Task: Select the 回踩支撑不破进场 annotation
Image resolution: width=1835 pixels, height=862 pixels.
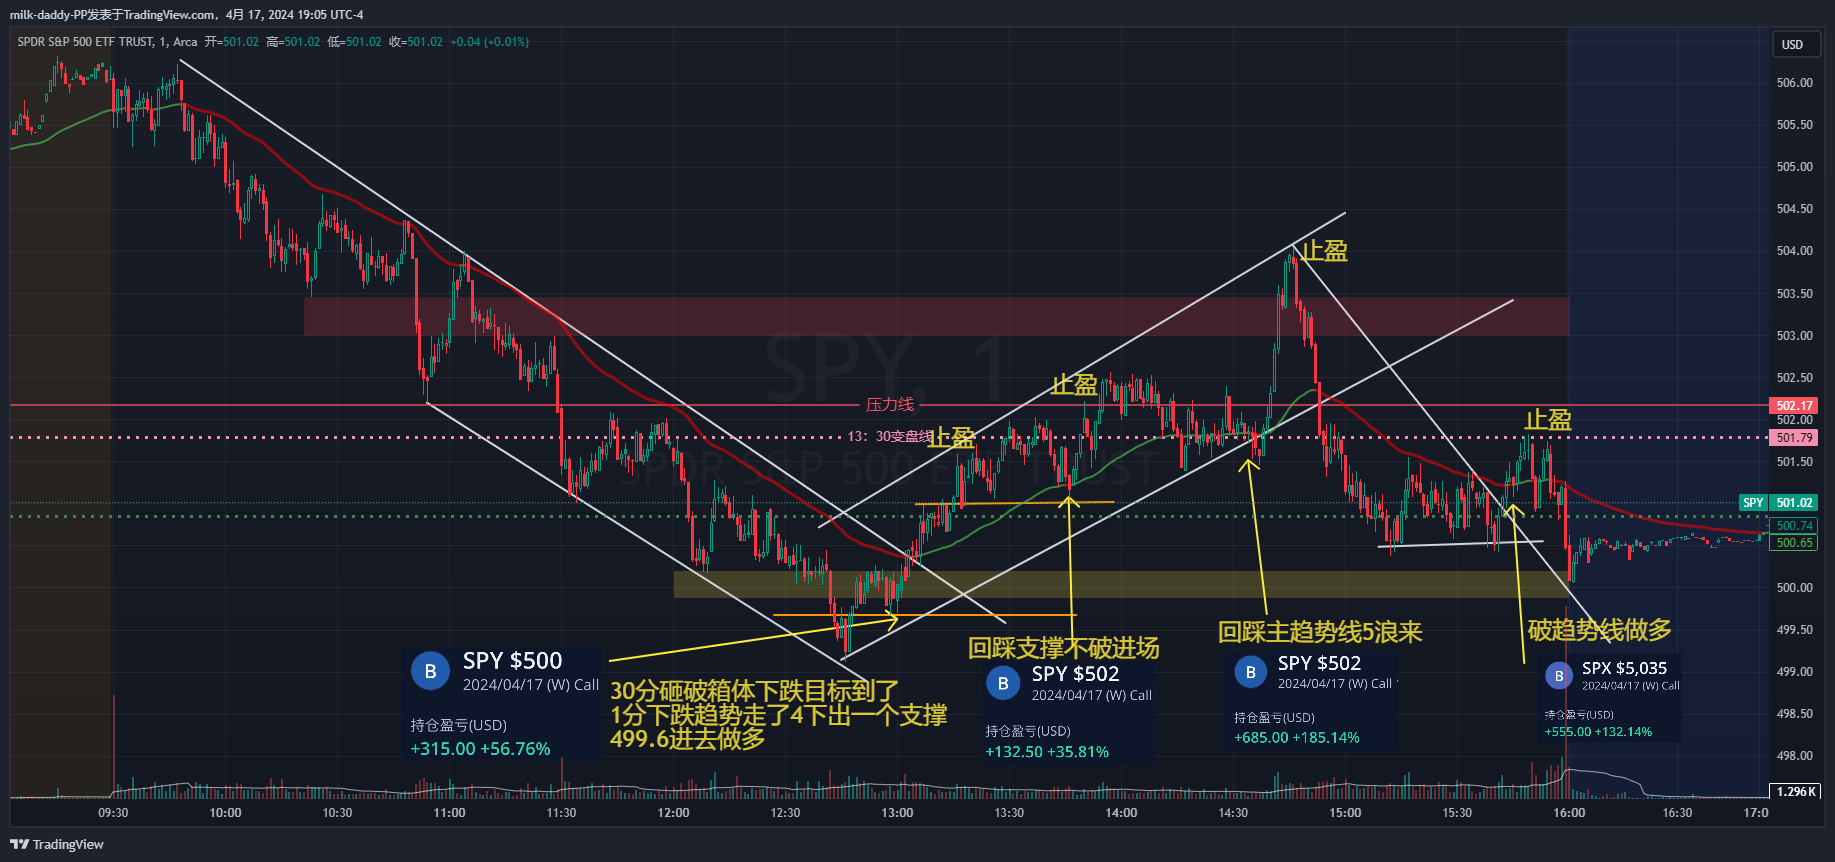Action: pos(1063,648)
